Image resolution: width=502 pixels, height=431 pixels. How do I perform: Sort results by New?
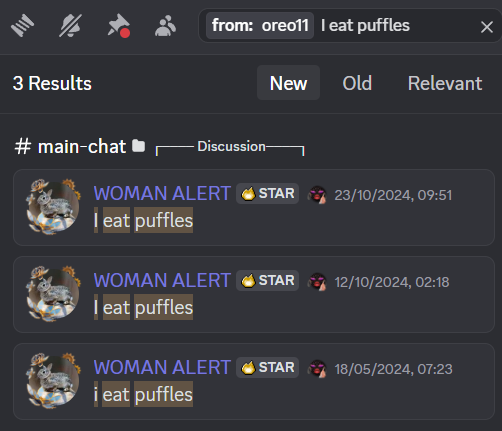pyautogui.click(x=288, y=83)
